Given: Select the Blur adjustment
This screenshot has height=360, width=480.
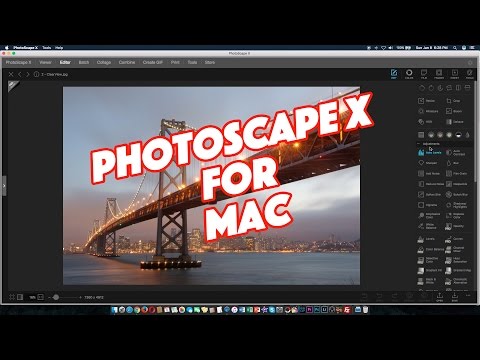Looking at the screenshot, I should pos(453,163).
